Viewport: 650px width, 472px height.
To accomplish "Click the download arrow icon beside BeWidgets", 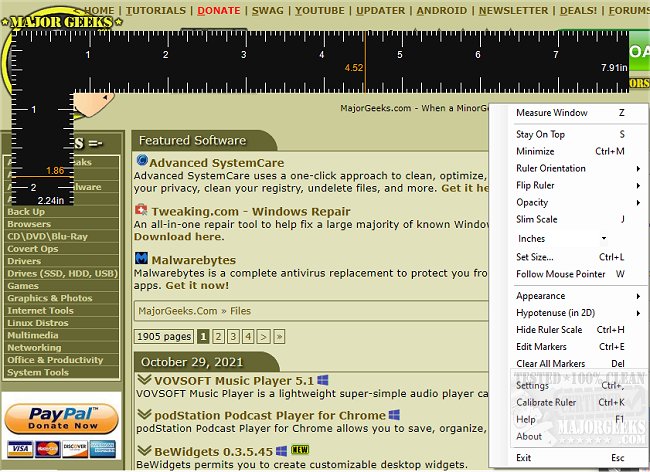I will [x=144, y=450].
